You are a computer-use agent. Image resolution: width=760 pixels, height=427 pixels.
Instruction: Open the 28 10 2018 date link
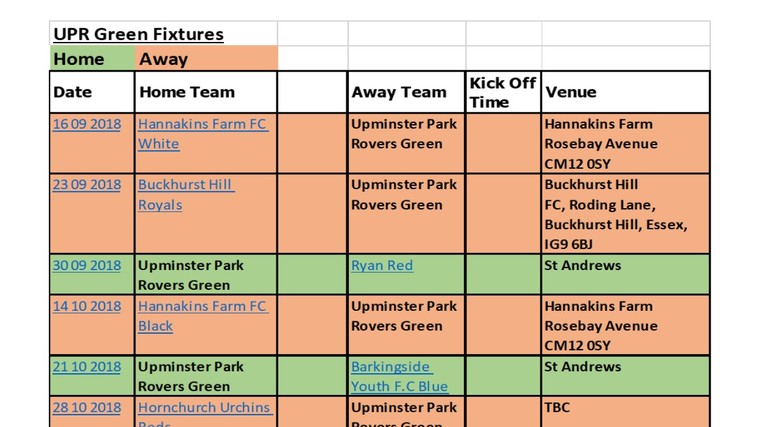(86, 408)
